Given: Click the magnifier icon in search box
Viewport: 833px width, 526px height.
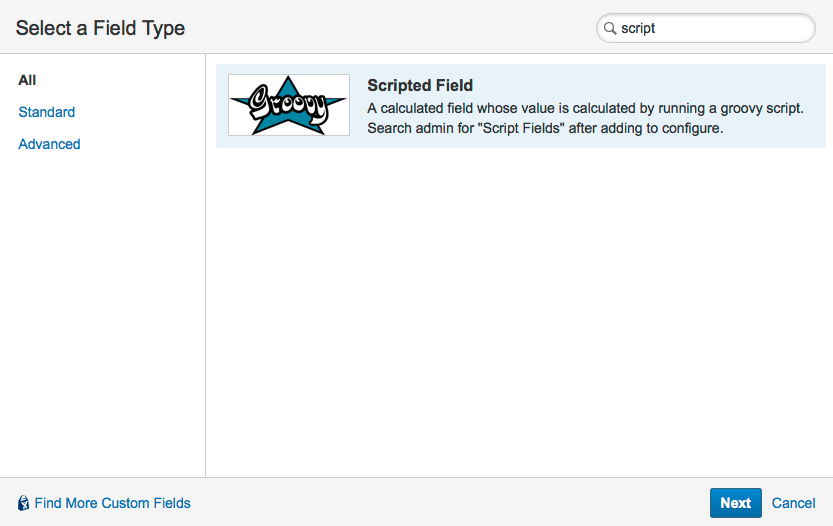Looking at the screenshot, I should (610, 28).
